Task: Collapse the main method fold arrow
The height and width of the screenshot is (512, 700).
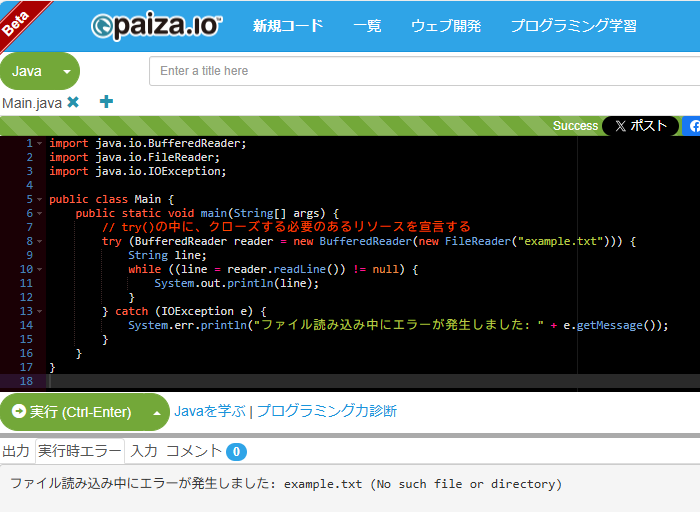Action: [39, 213]
